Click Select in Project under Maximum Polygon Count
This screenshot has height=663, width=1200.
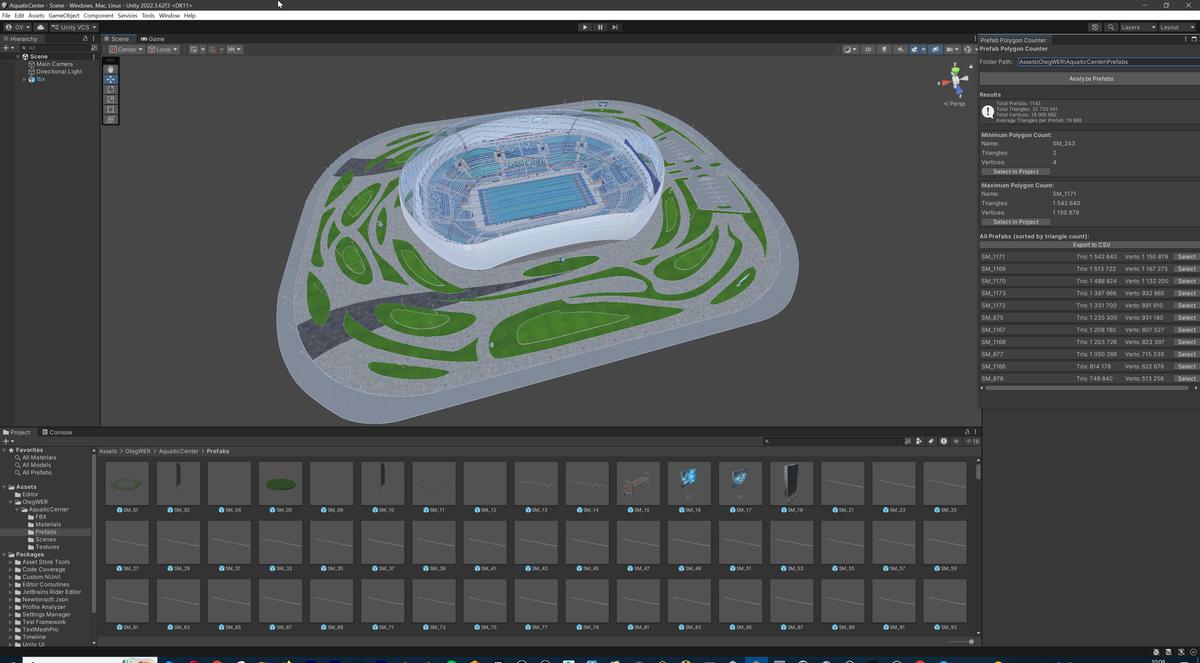tap(1016, 222)
